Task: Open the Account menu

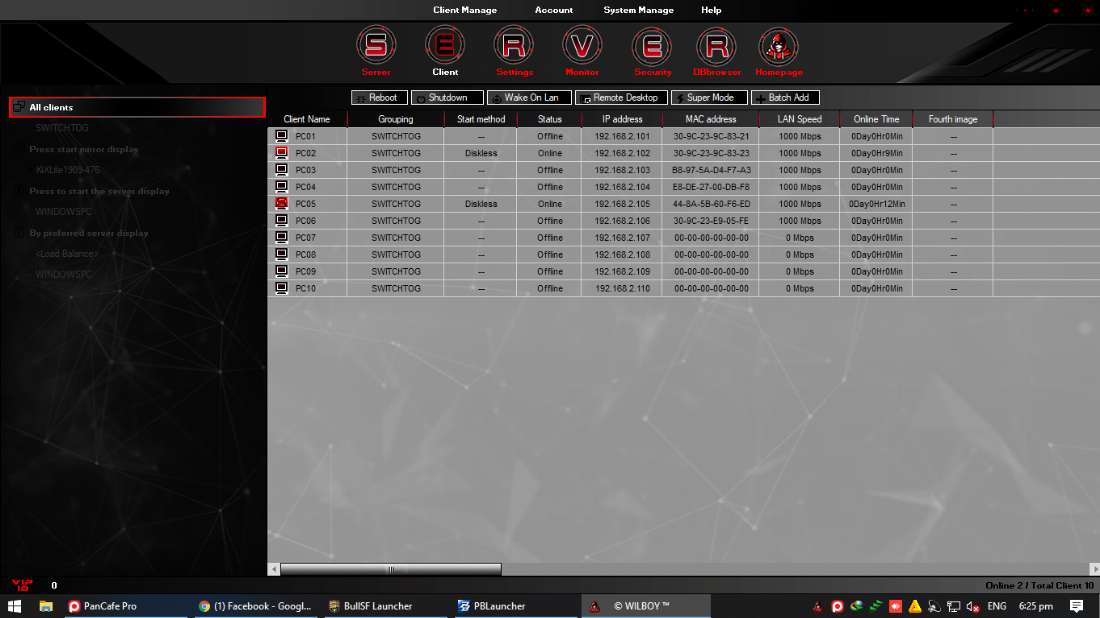Action: tap(554, 10)
